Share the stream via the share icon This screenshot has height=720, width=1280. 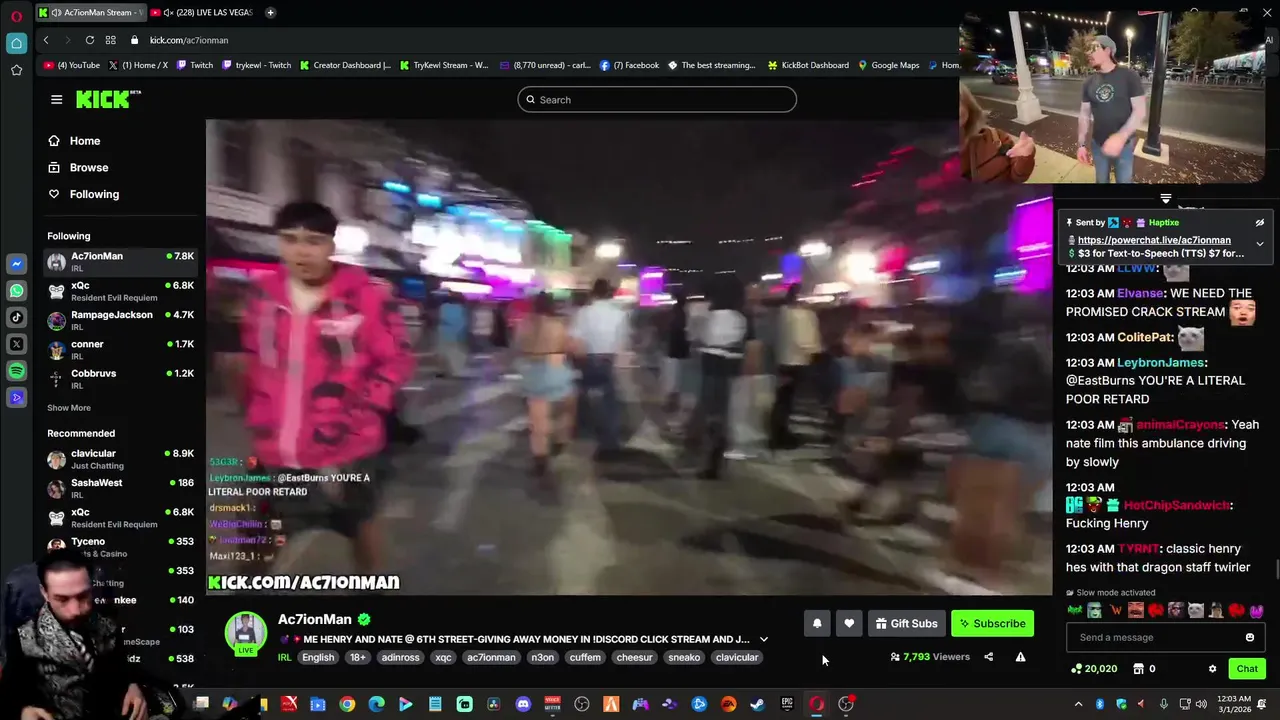[x=988, y=657]
